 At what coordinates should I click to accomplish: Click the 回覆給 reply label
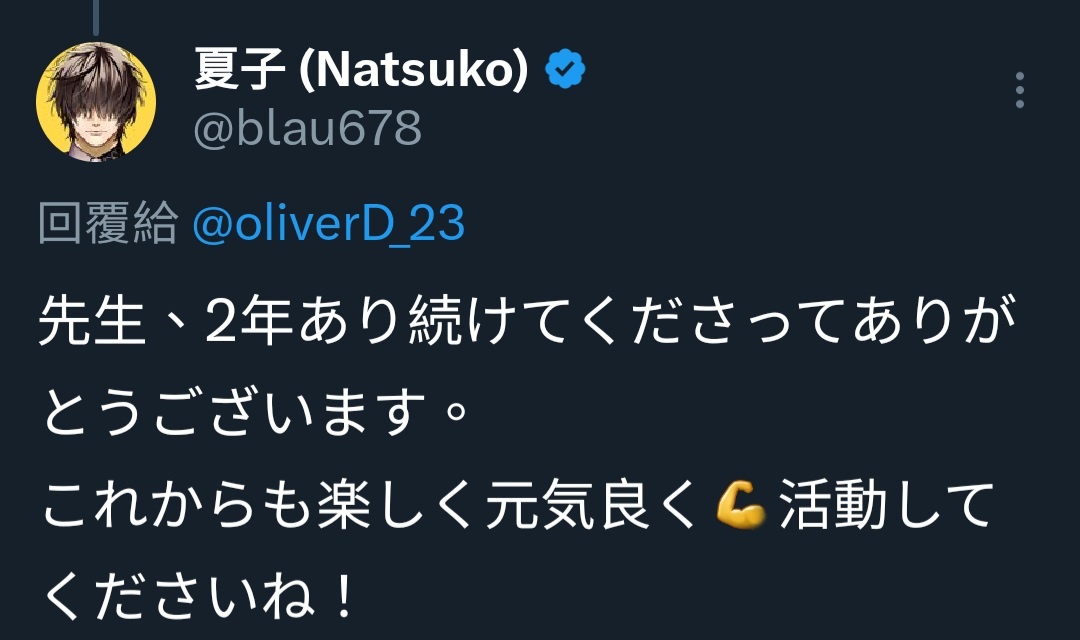(x=108, y=223)
